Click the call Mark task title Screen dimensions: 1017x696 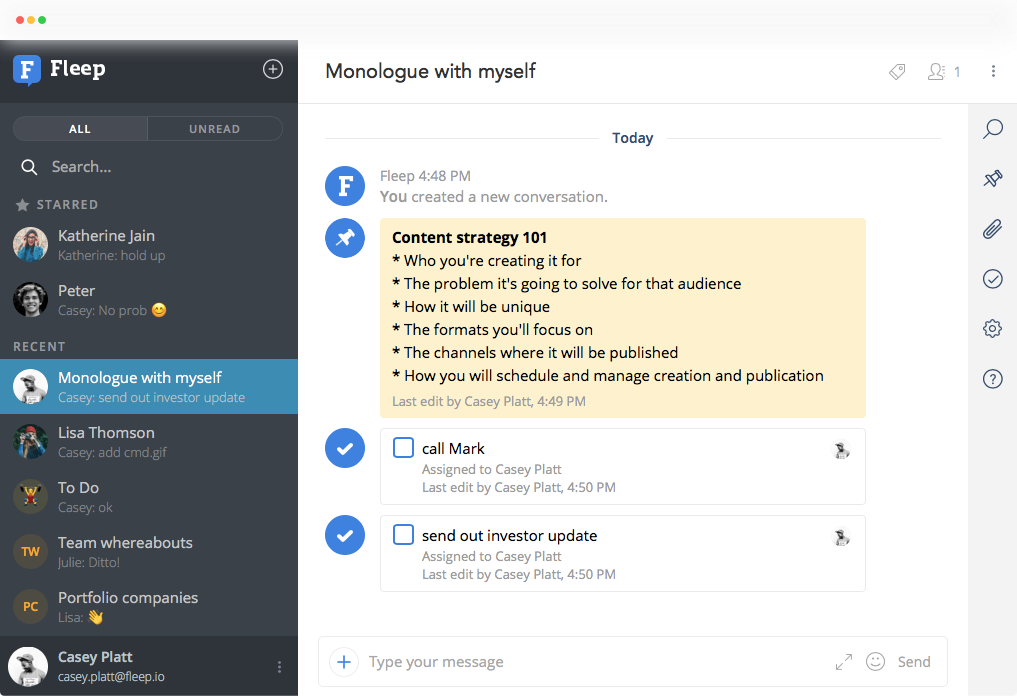[453, 448]
